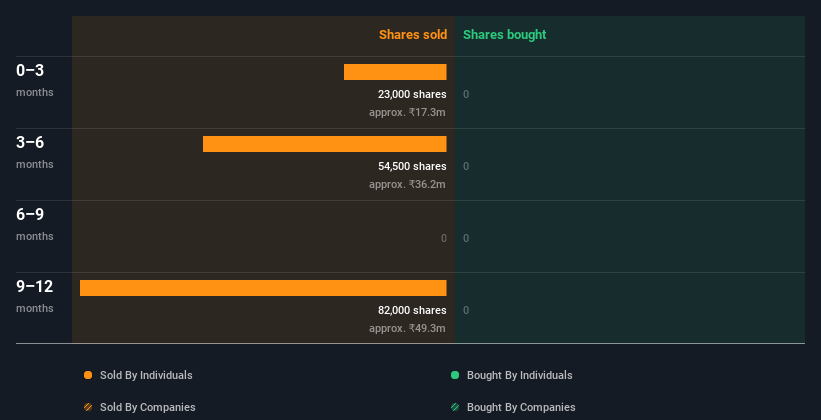
Task: Select the 9–12 months orange sold bar
Action: (x=263, y=288)
